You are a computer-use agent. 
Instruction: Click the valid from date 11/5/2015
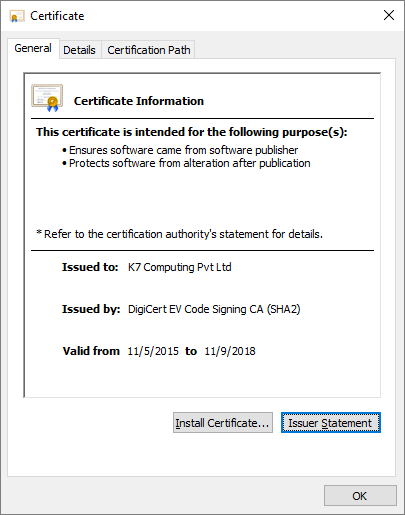coord(153,351)
